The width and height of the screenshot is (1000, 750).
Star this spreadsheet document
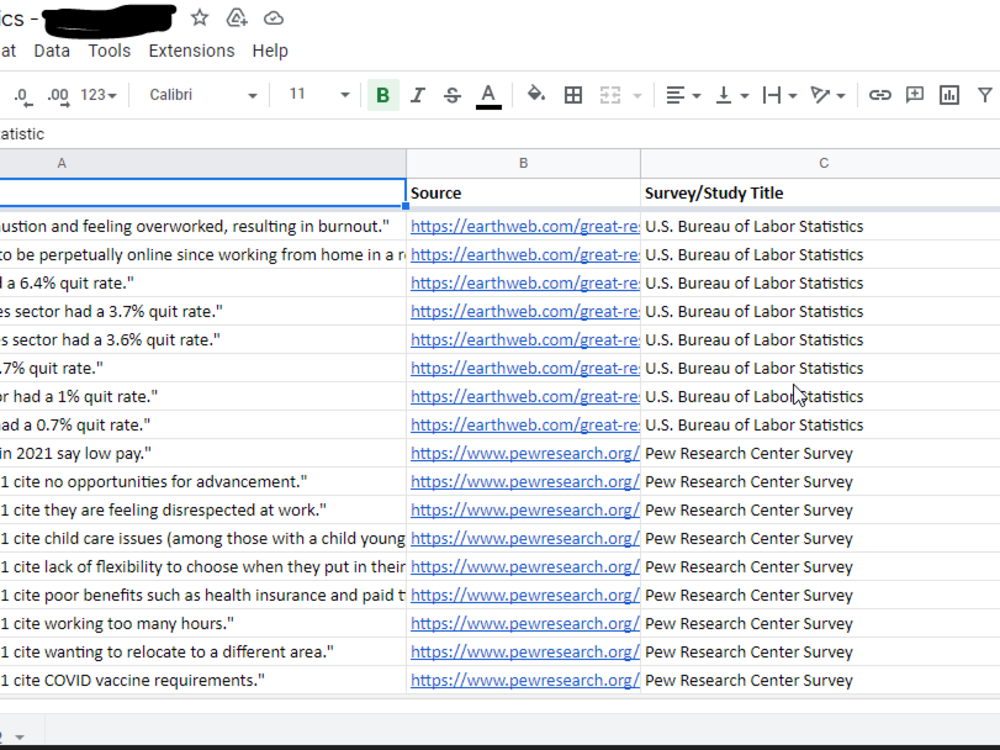click(x=200, y=18)
